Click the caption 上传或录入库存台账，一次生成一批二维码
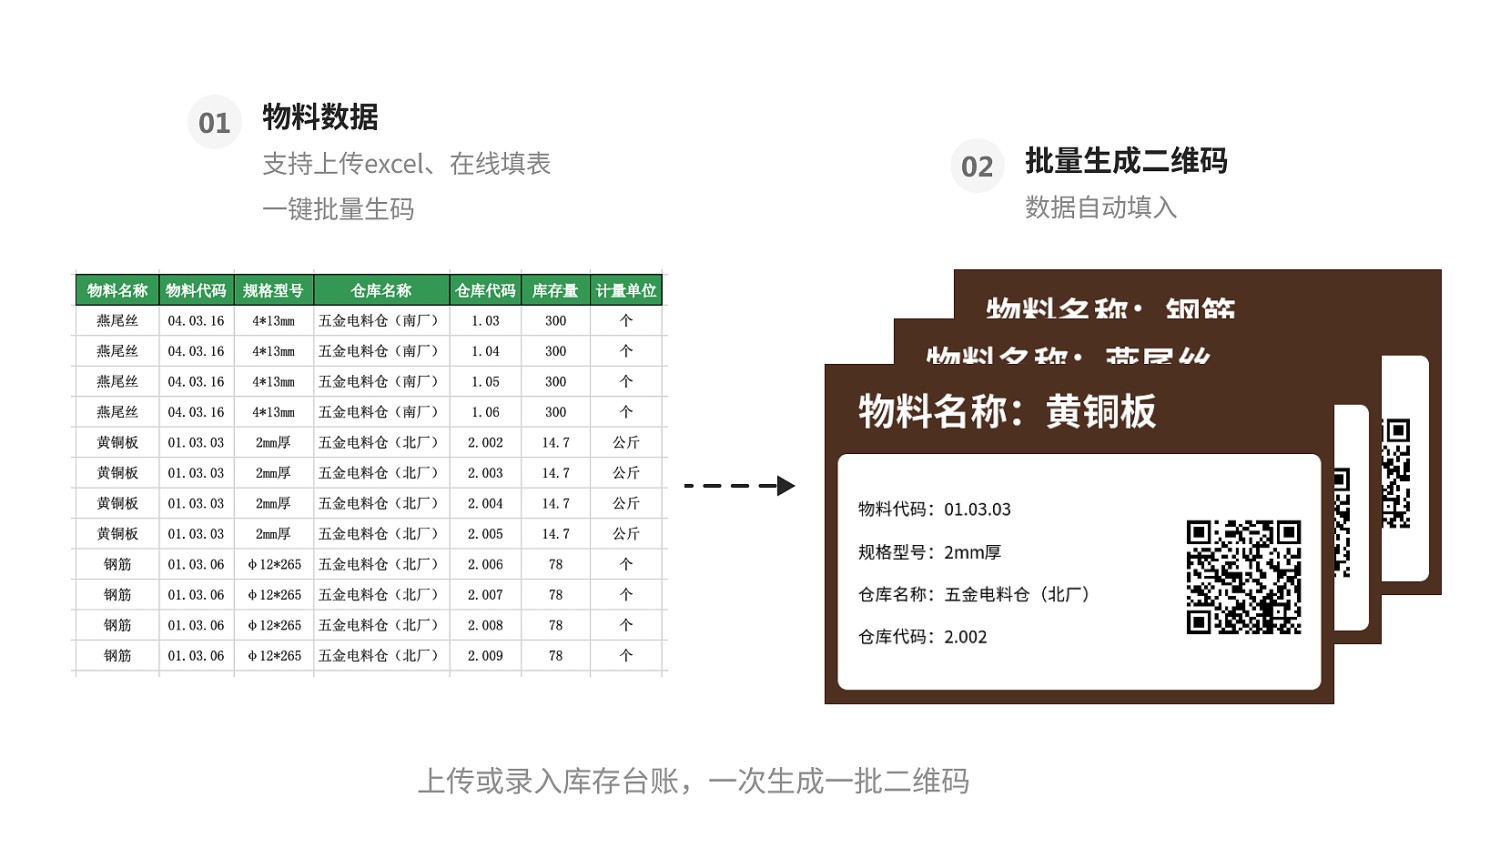This screenshot has height=868, width=1500. point(693,781)
